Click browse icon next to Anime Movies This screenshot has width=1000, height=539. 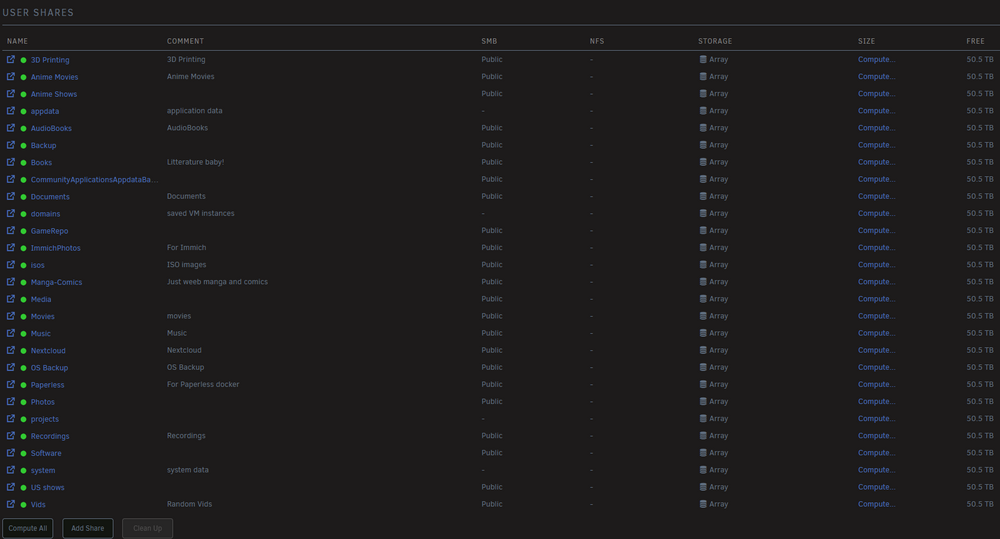(11, 77)
